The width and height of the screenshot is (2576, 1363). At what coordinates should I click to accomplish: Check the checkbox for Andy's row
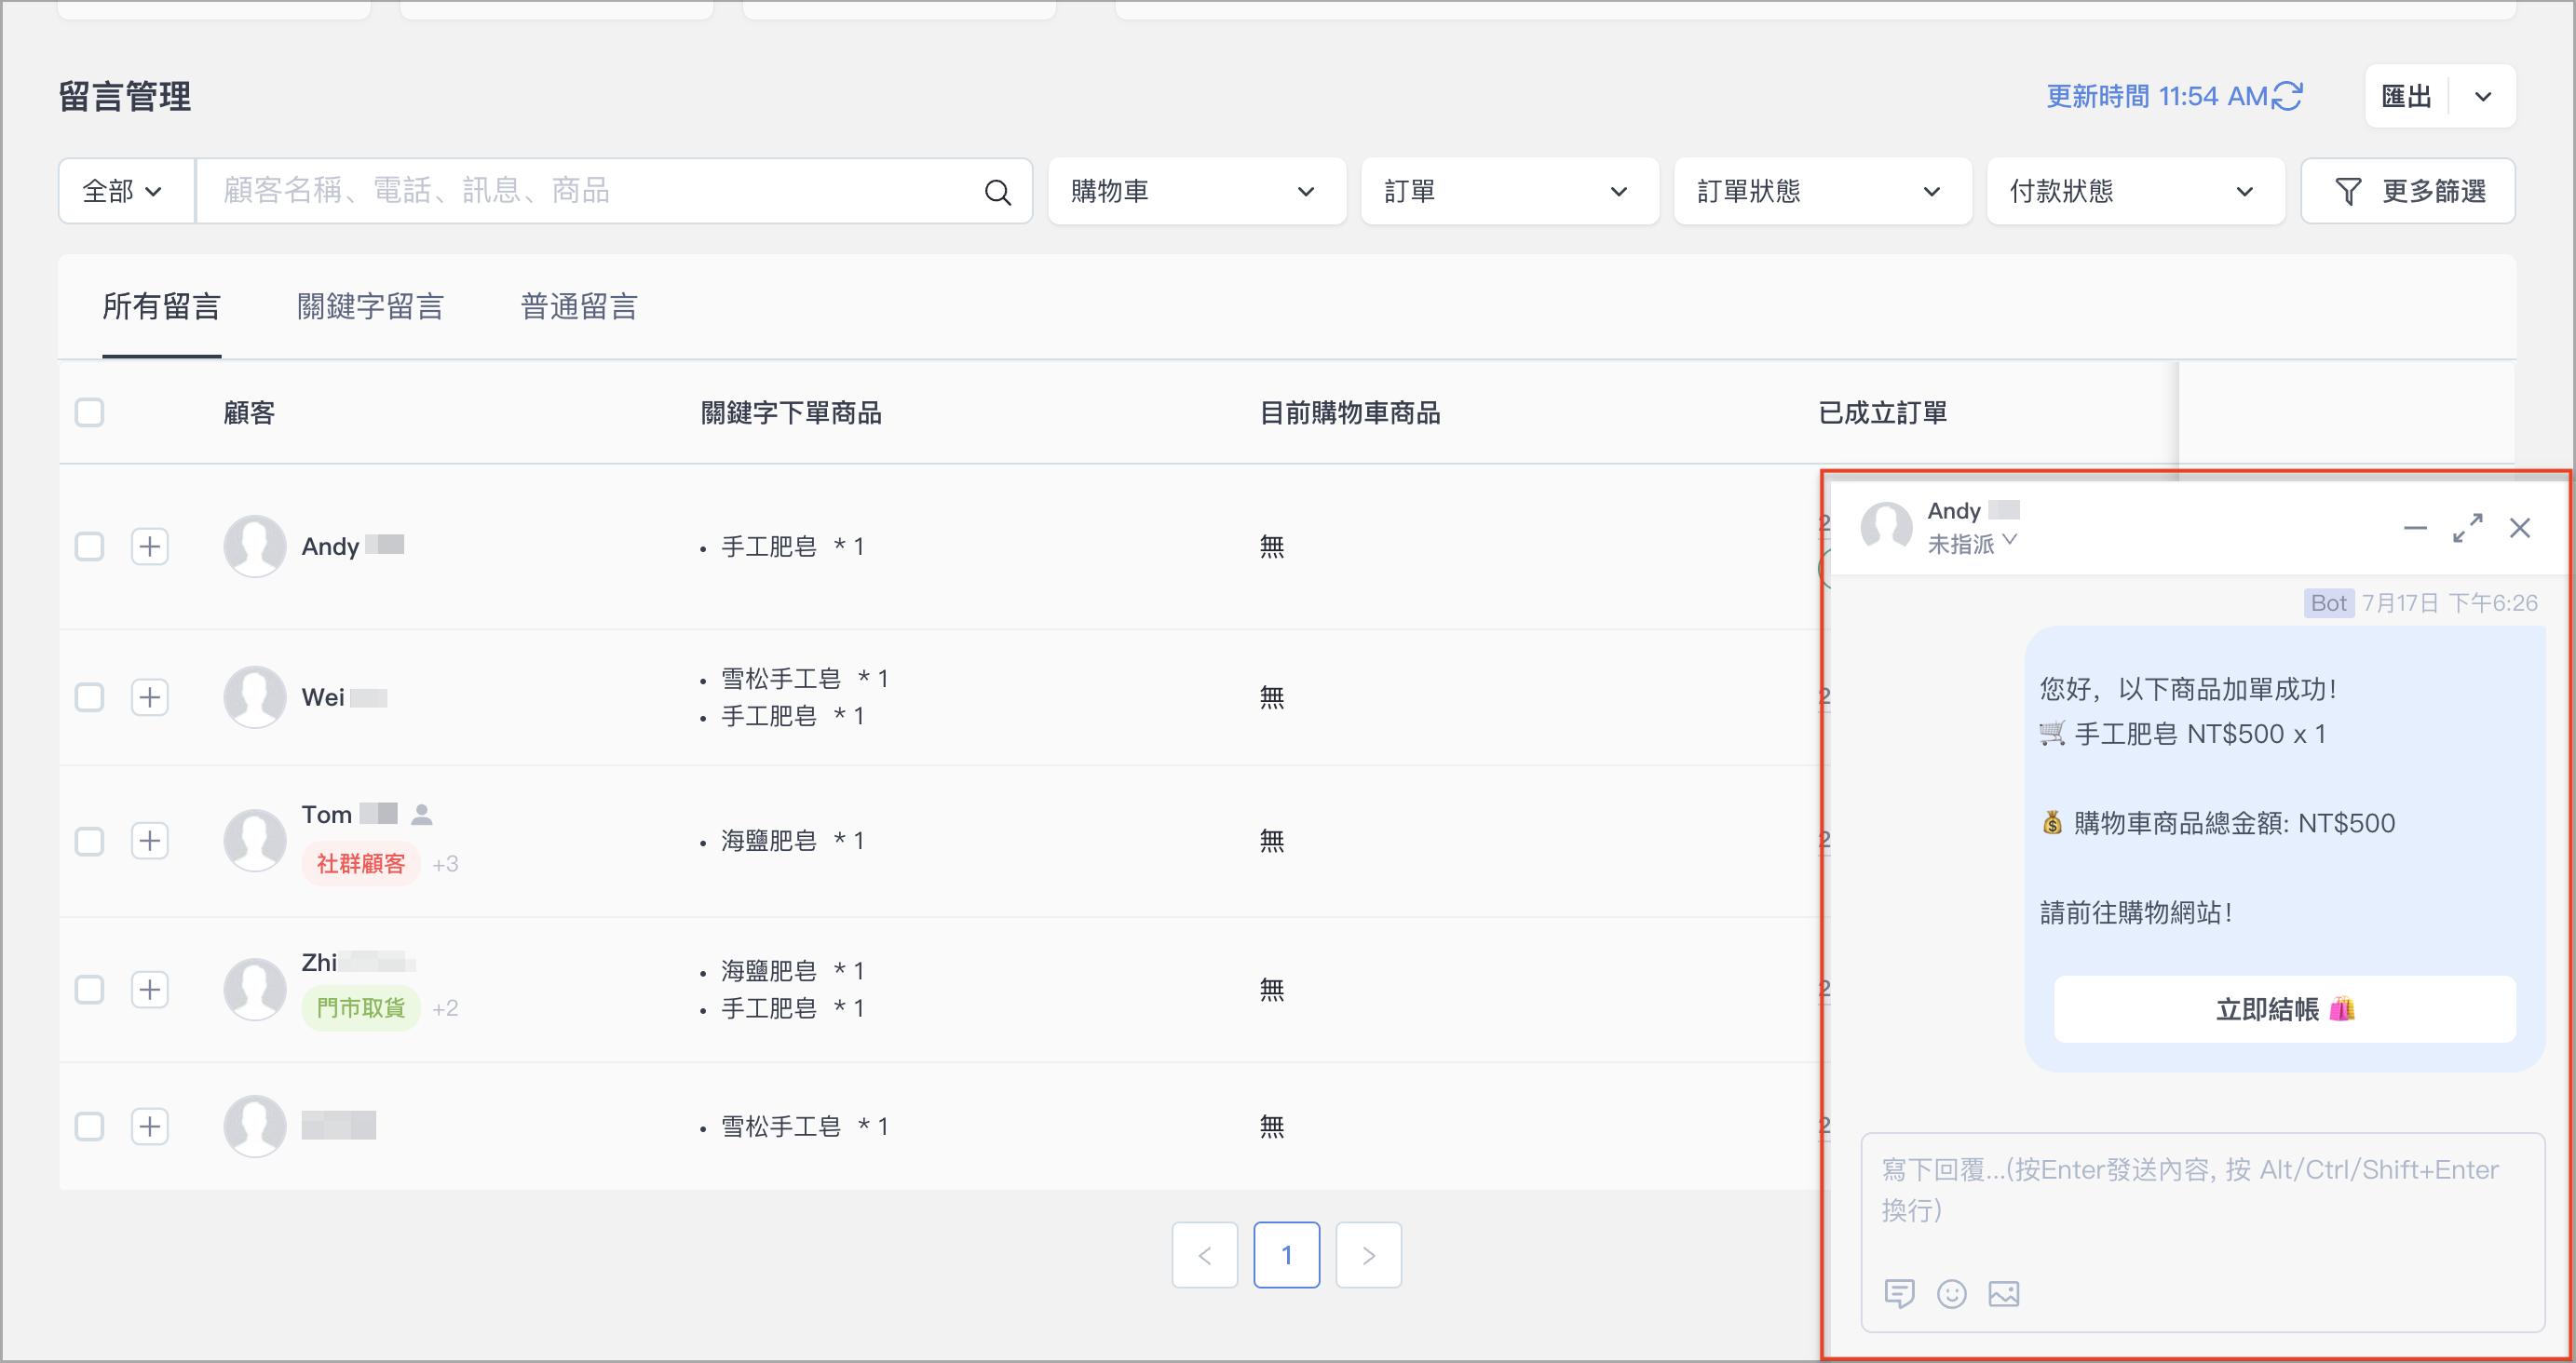pyautogui.click(x=89, y=546)
